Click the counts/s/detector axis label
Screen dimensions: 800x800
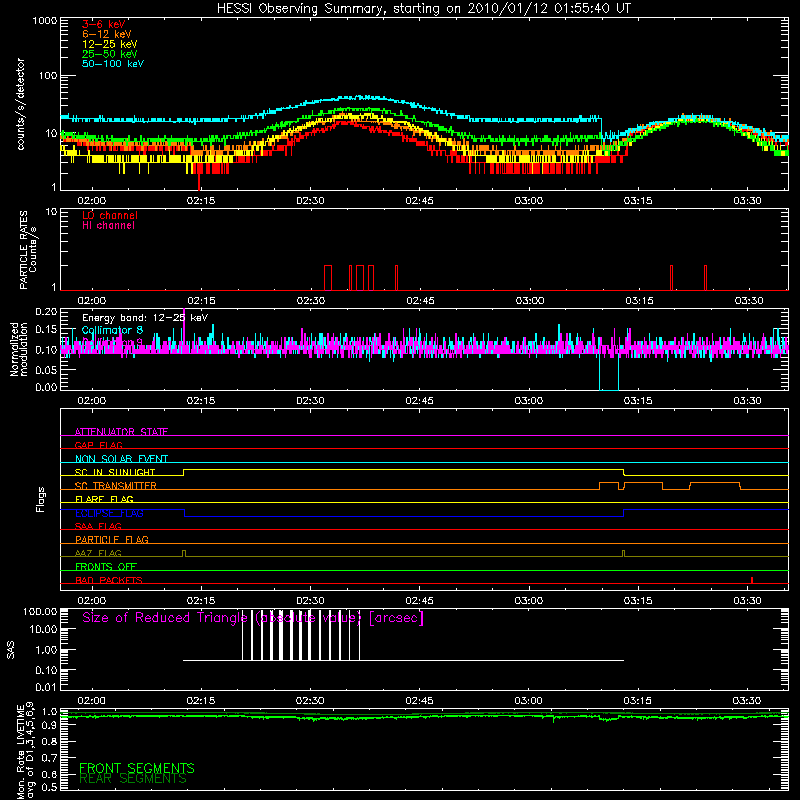coord(20,104)
